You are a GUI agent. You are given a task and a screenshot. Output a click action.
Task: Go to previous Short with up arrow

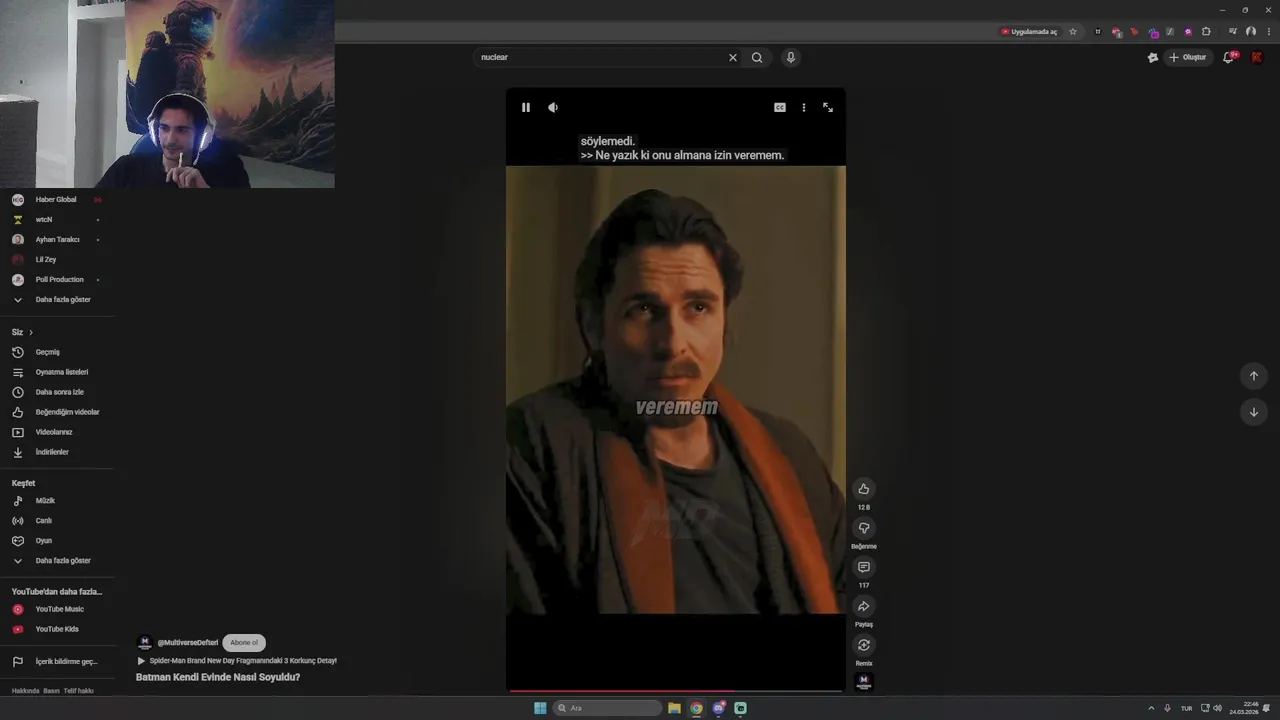tap(1254, 376)
